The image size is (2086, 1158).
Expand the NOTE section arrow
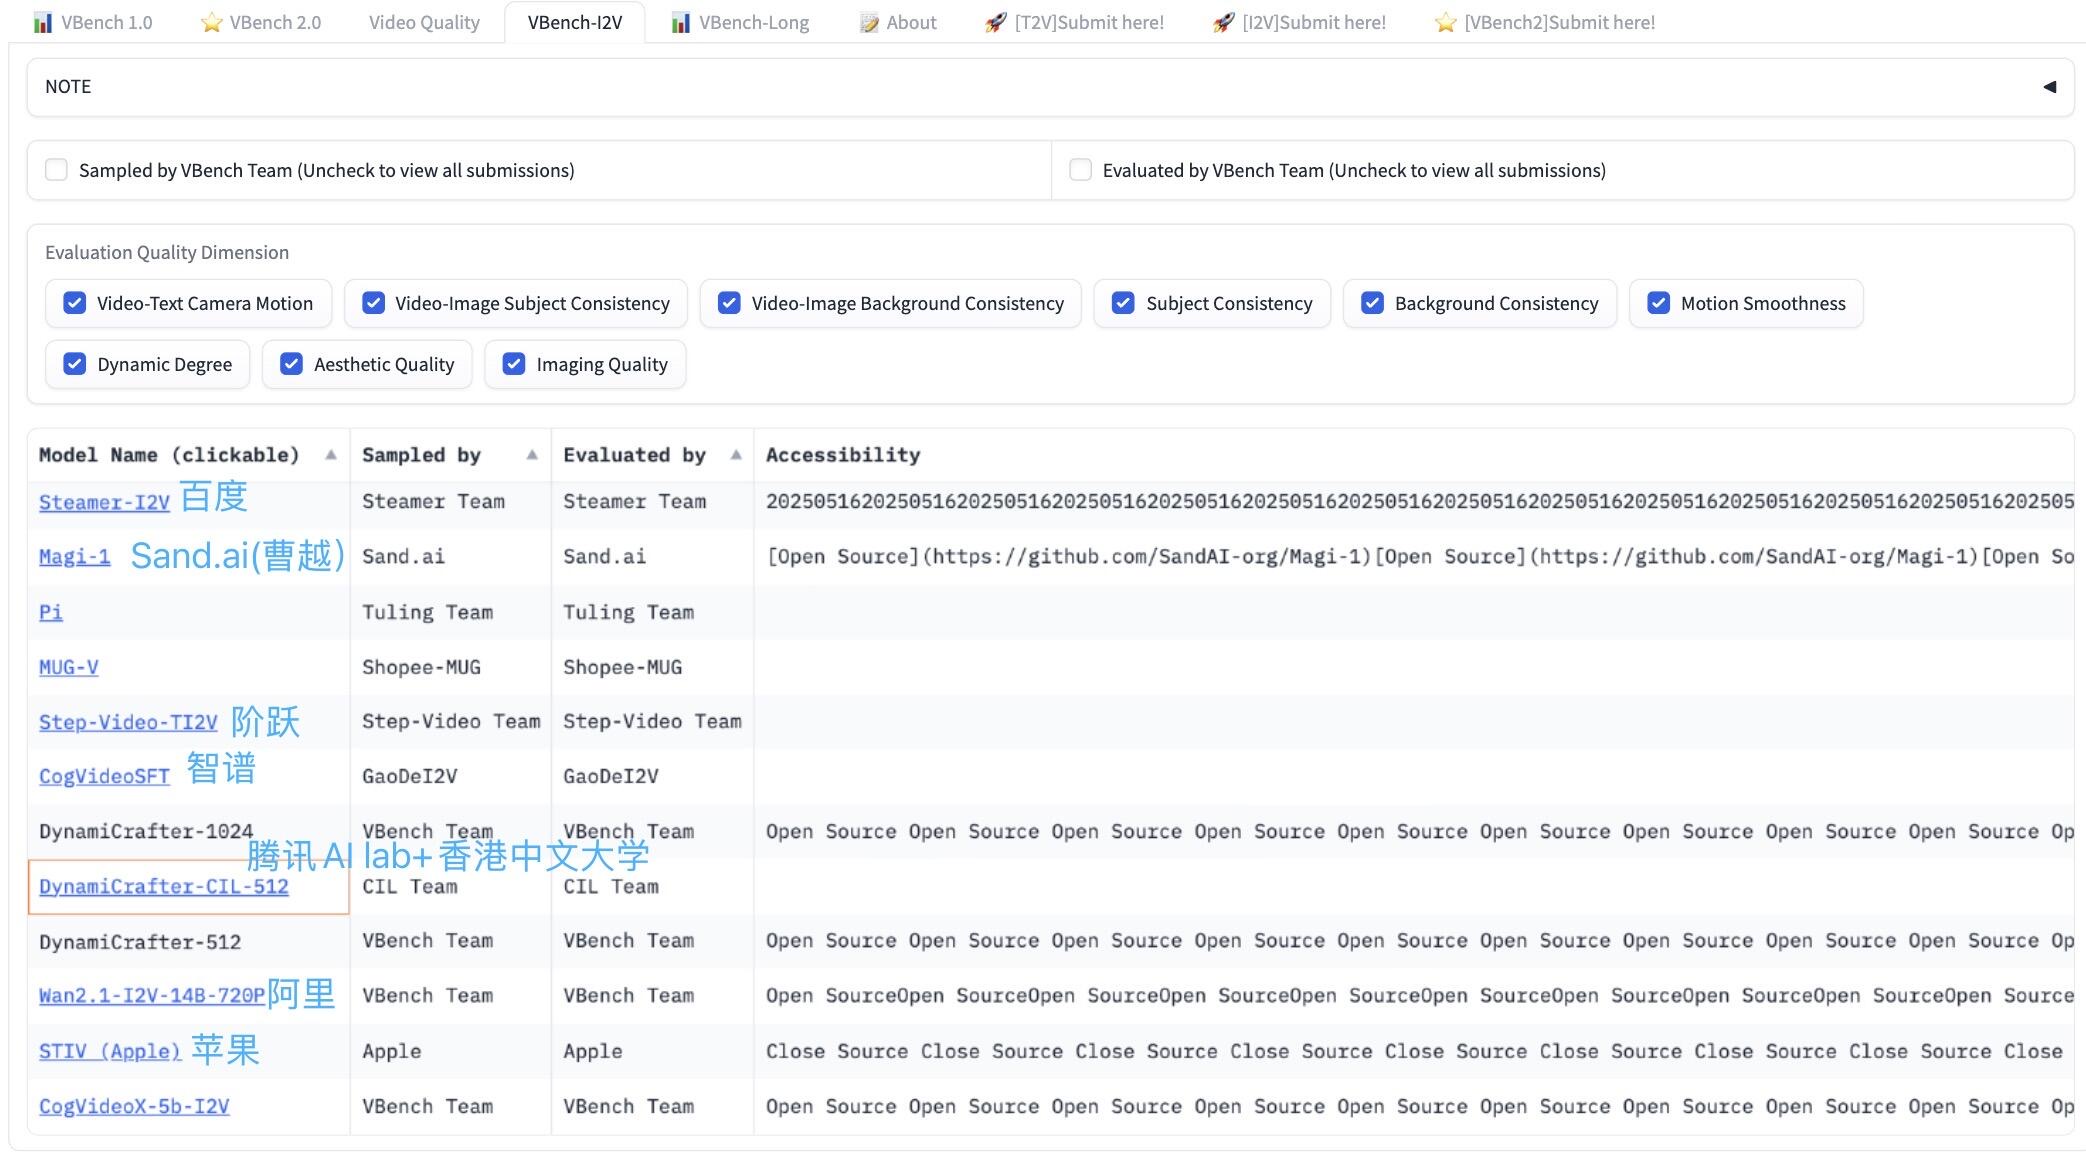pyautogui.click(x=2049, y=87)
